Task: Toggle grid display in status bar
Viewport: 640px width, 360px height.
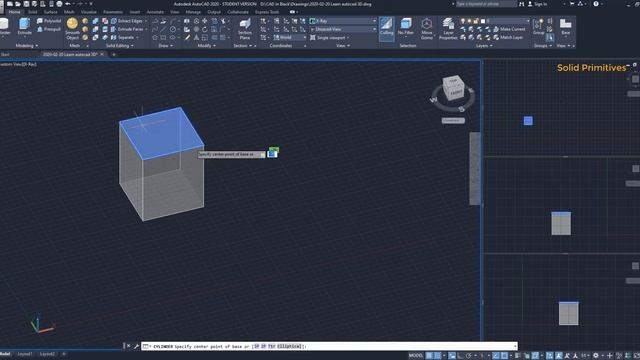Action: 429,356
